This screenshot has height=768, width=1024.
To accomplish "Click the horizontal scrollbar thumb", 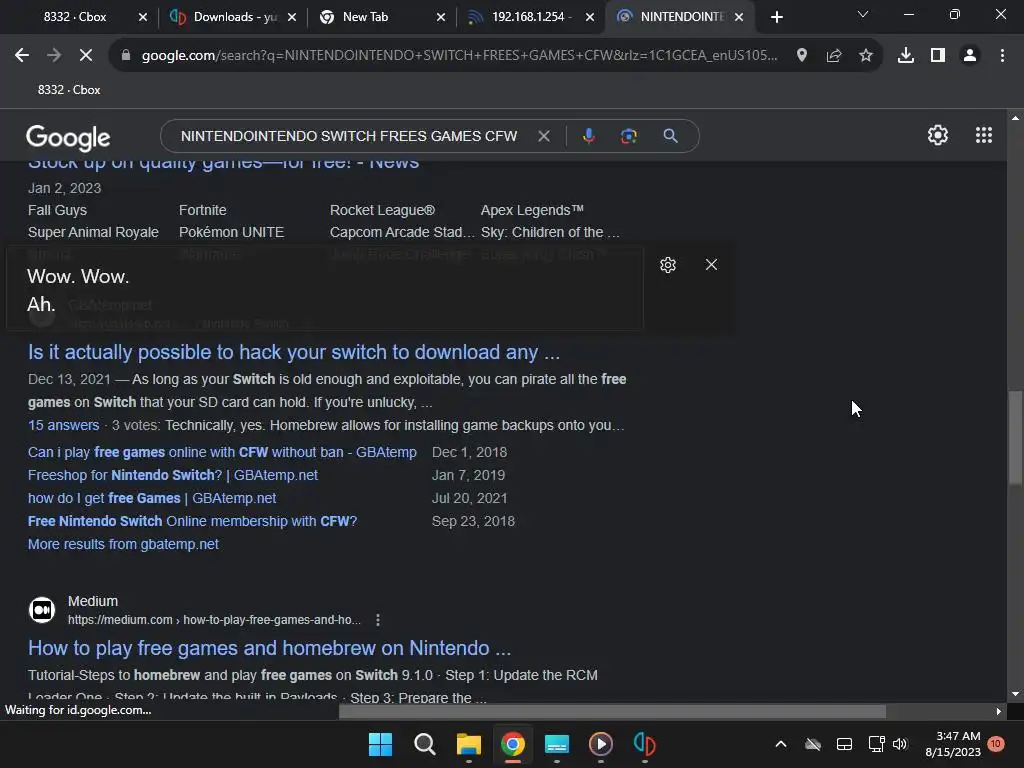I will coord(612,711).
